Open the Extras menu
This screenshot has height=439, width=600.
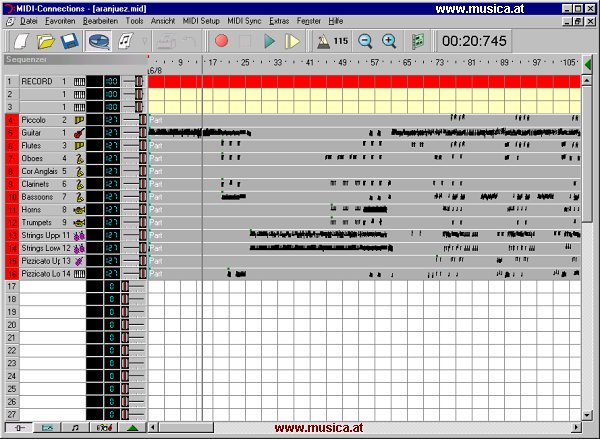pos(279,21)
